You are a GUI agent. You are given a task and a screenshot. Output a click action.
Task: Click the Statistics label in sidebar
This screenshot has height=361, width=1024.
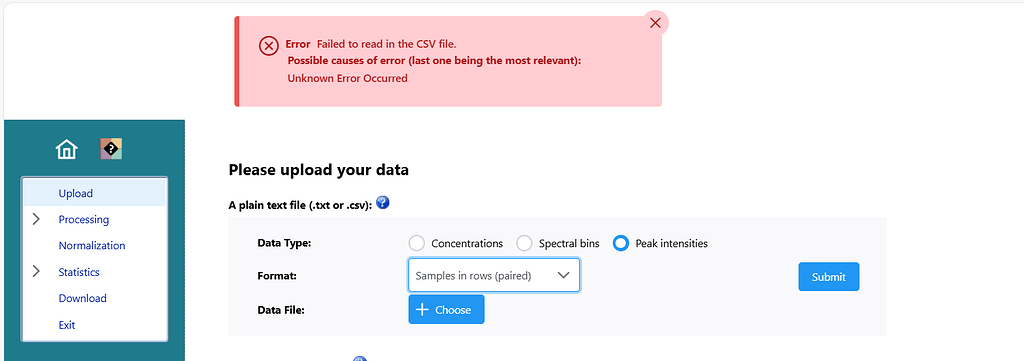pyautogui.click(x=79, y=272)
